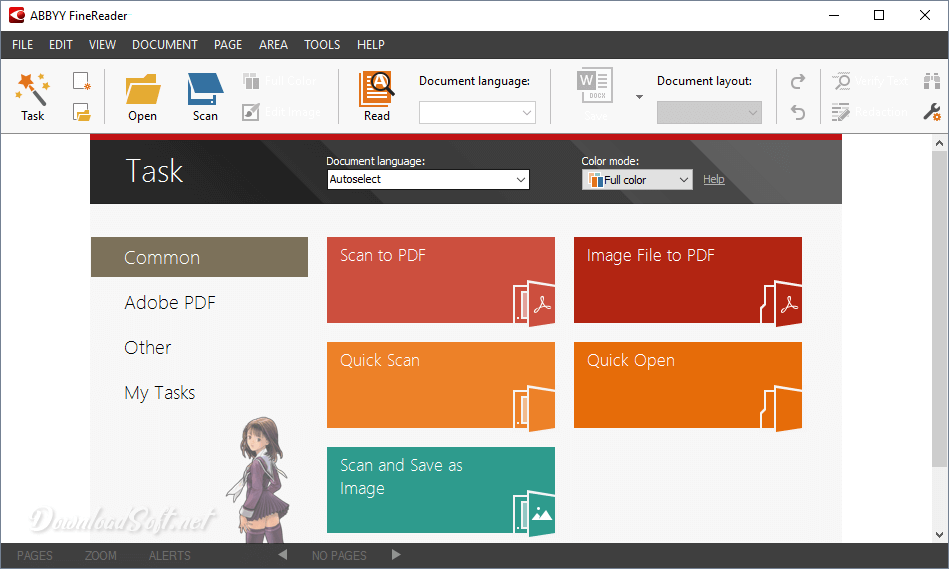Open the TOOLS menu
This screenshot has width=949, height=569.
click(x=322, y=45)
